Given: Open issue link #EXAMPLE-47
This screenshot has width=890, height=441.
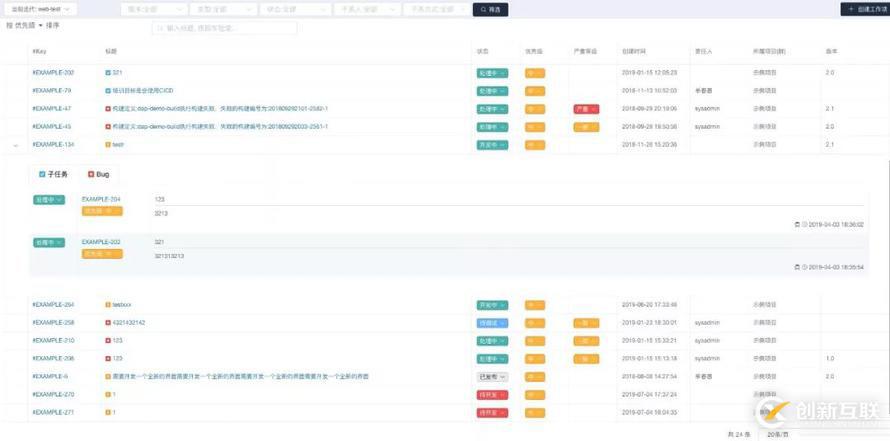Looking at the screenshot, I should point(52,108).
